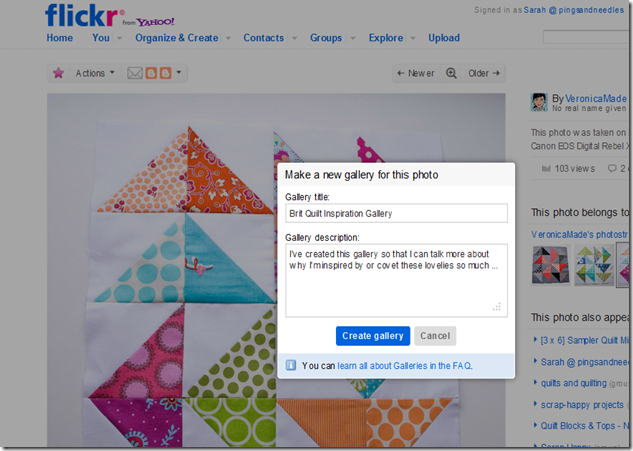Click the email share envelope icon
This screenshot has width=633, height=451.
[135, 73]
